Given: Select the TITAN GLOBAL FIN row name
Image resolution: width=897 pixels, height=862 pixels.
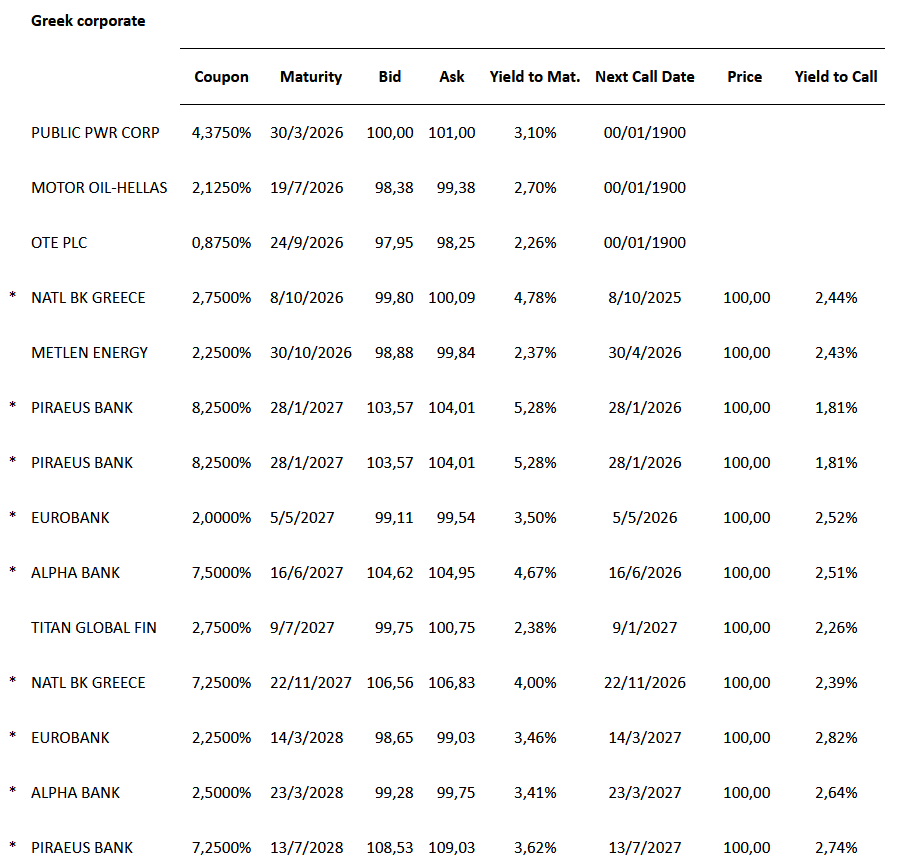Looking at the screenshot, I should (93, 628).
